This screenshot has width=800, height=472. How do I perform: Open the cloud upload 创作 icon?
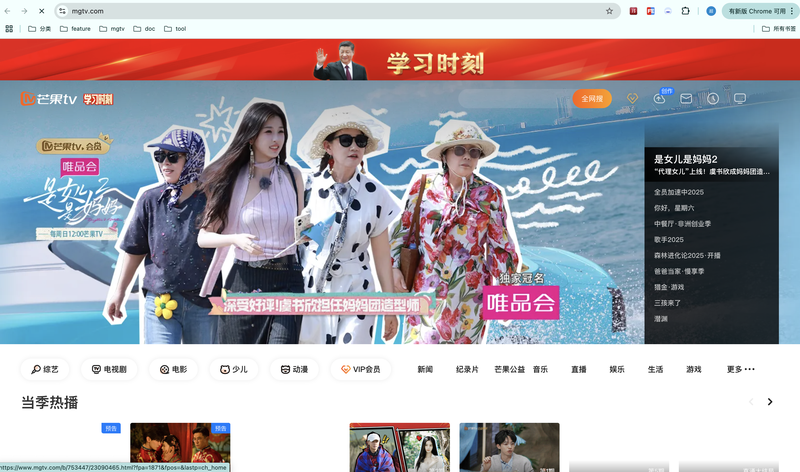(x=659, y=98)
